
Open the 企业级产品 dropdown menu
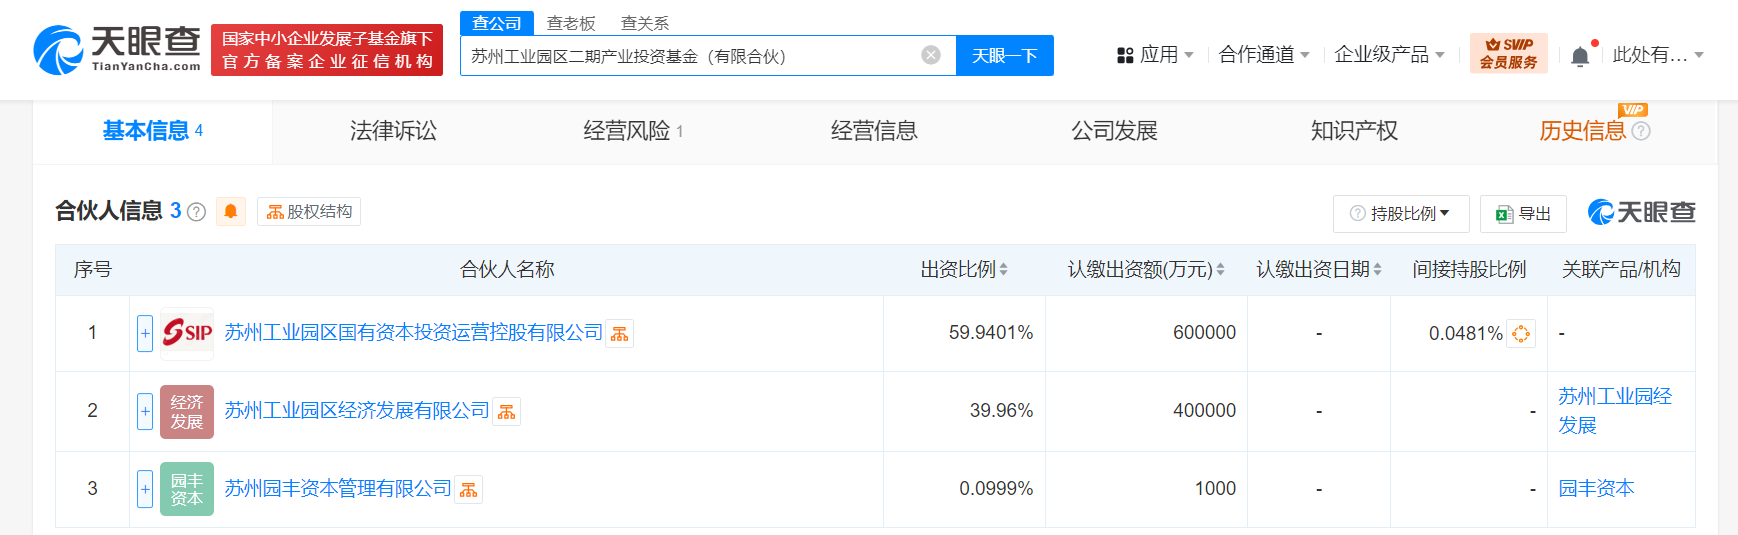pyautogui.click(x=1389, y=55)
